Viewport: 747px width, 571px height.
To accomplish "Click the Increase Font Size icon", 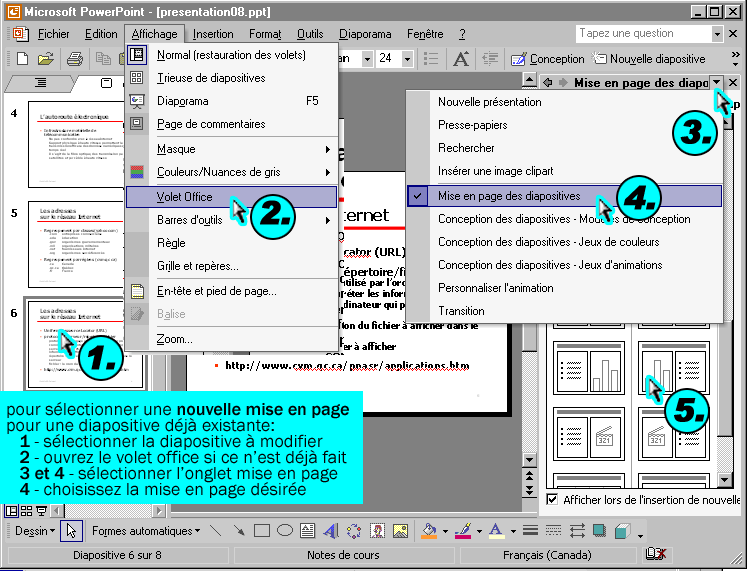I will point(461,59).
